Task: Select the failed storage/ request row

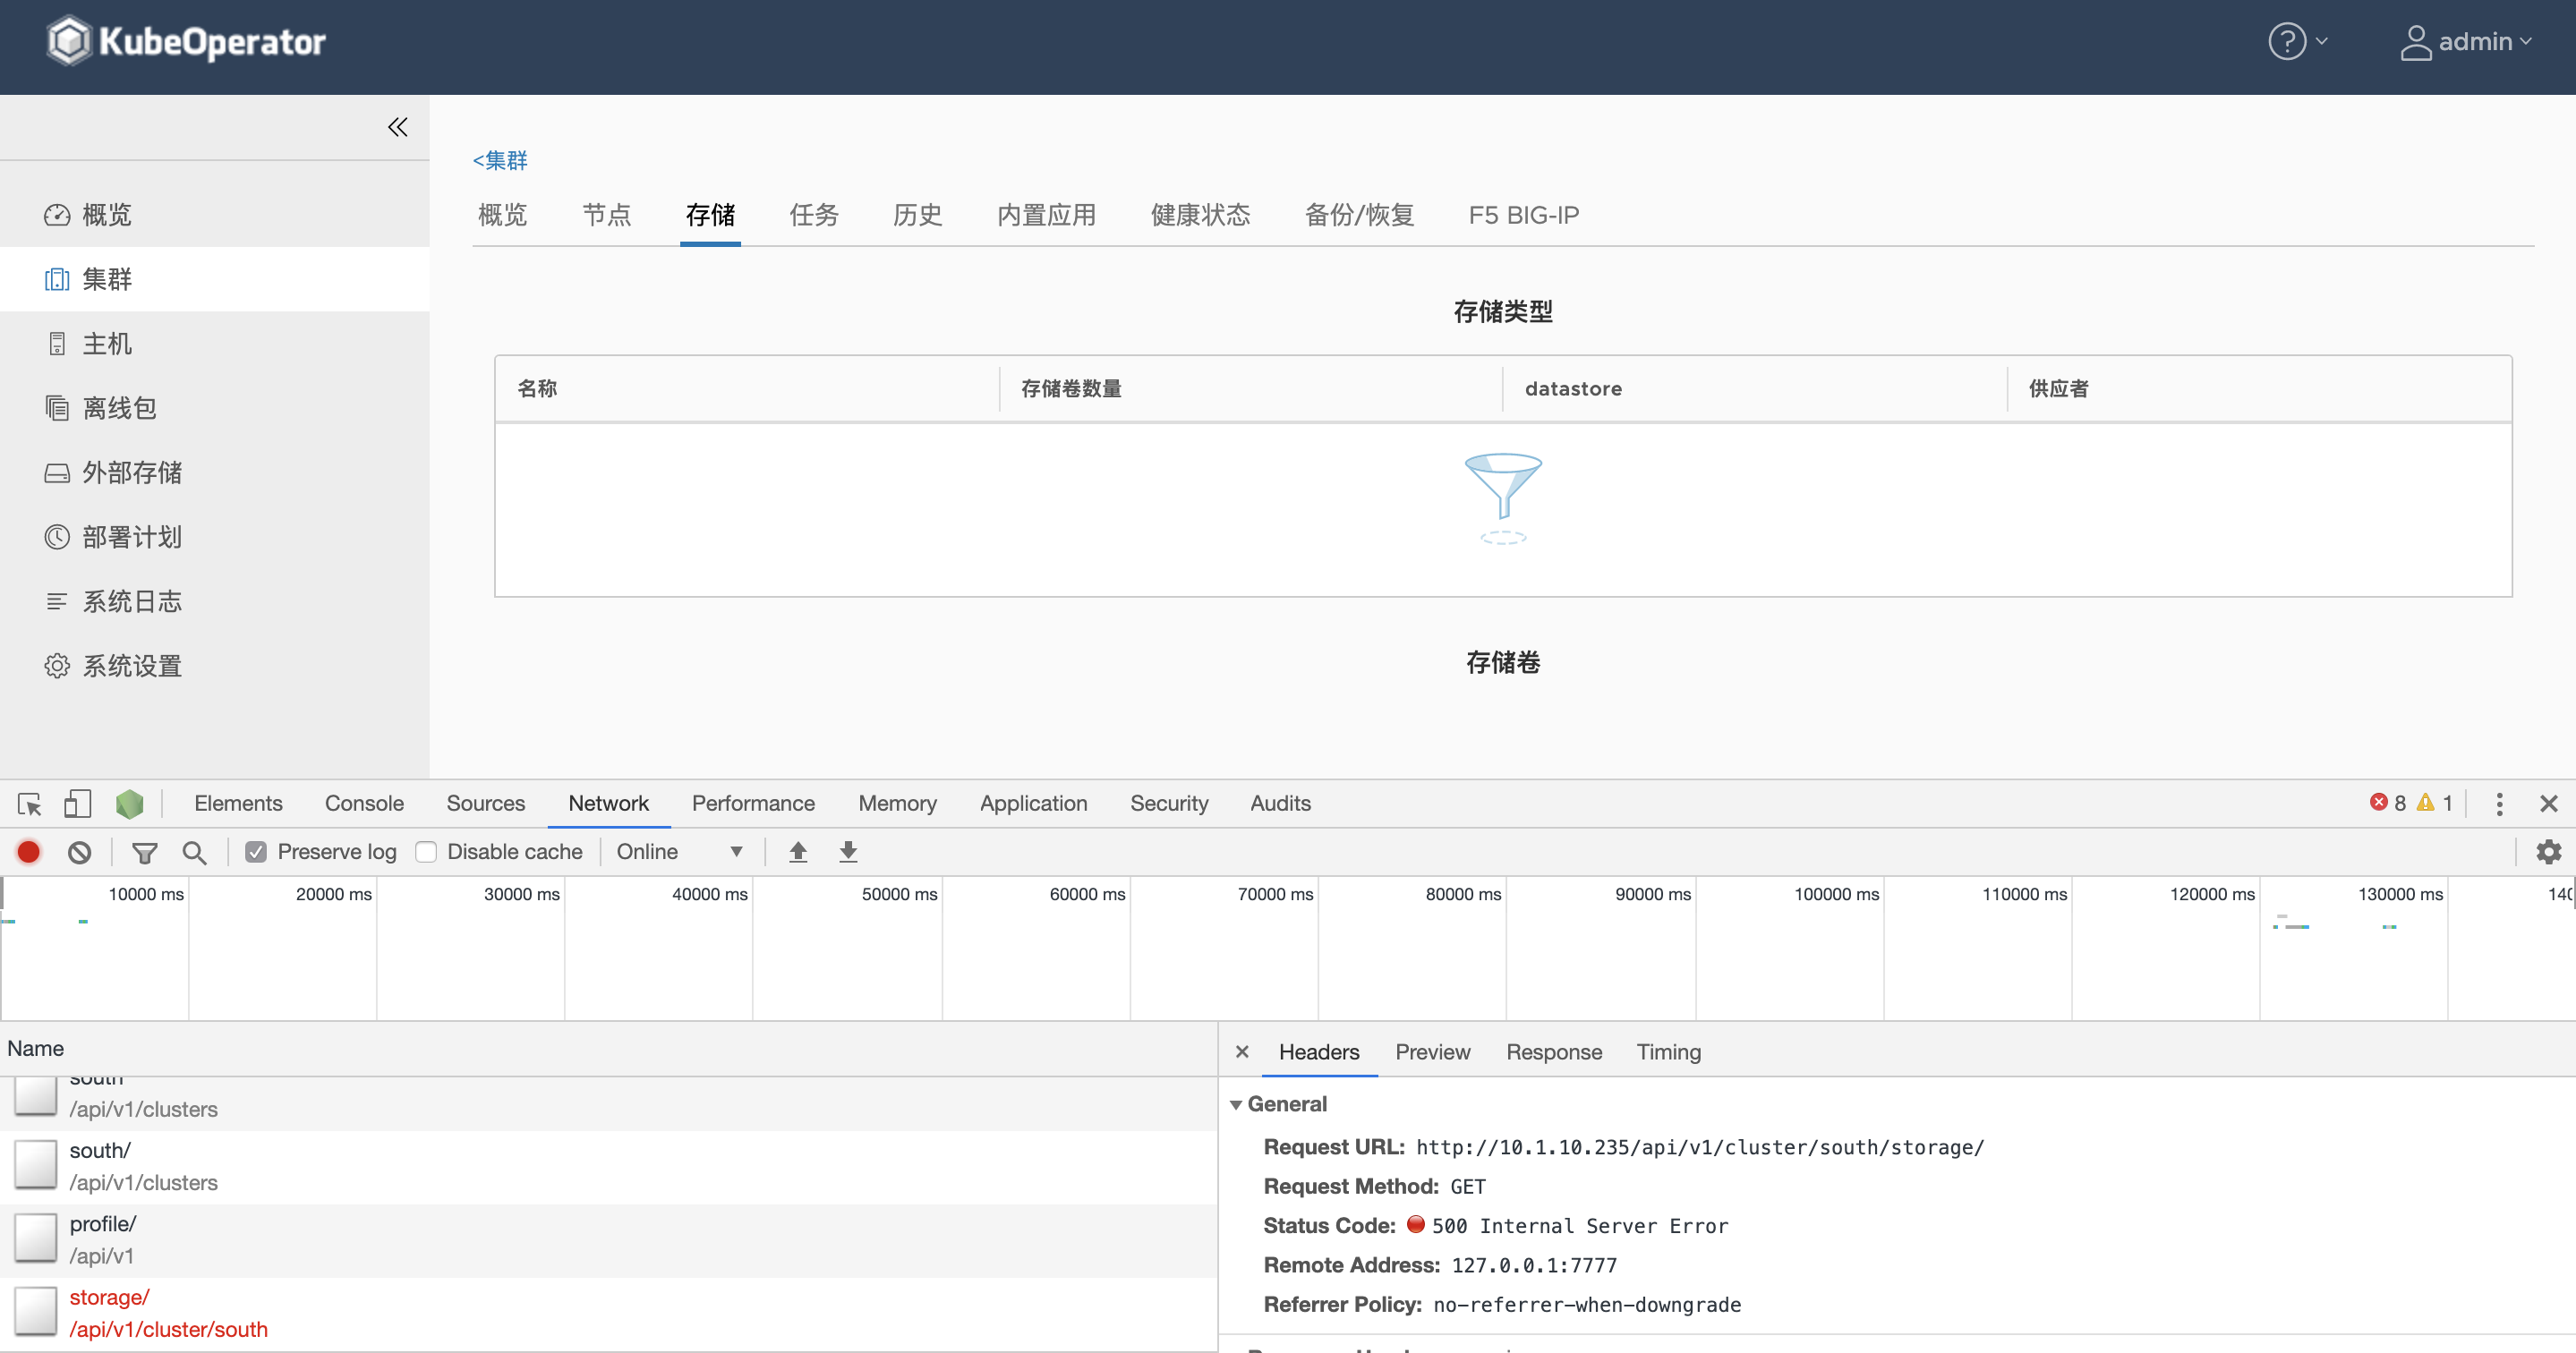Action: [608, 1314]
